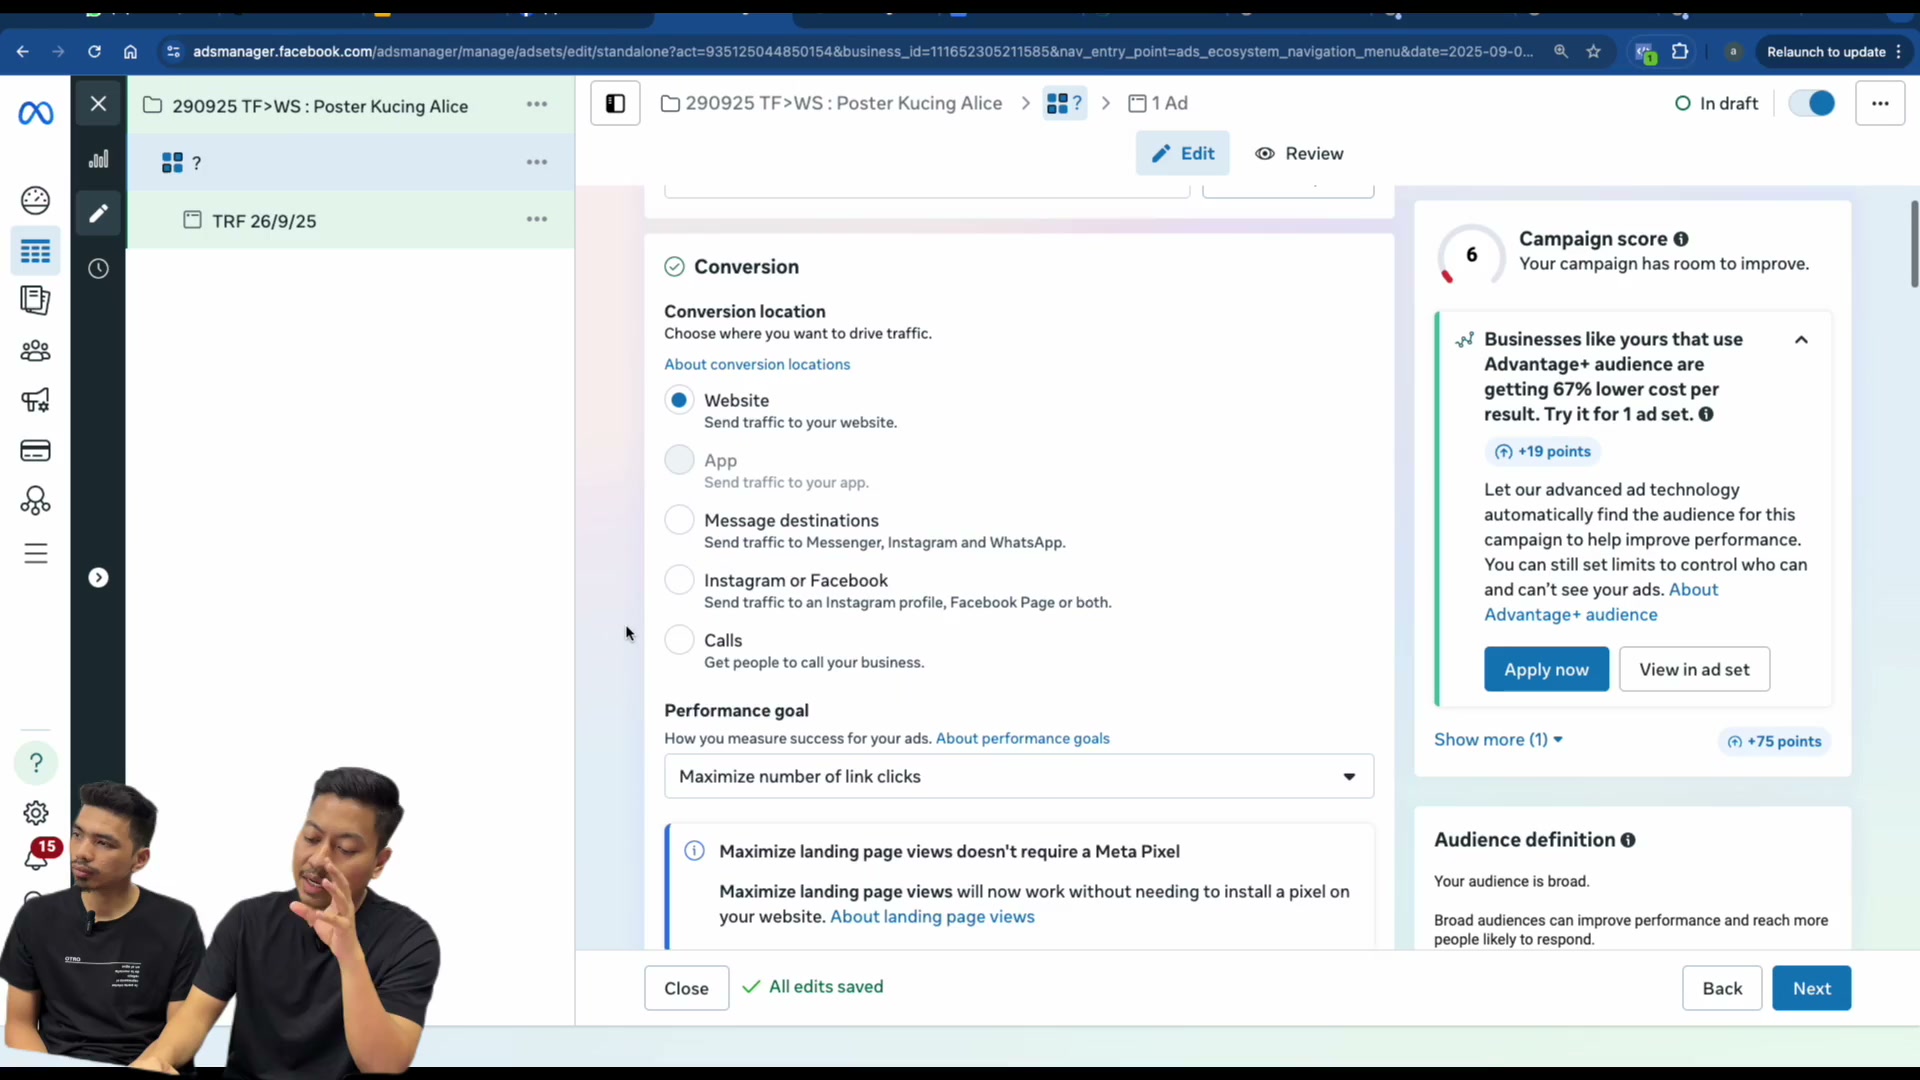Open the Meta logo home menu
Image resolution: width=1920 pixels, height=1080 pixels.
[x=36, y=114]
